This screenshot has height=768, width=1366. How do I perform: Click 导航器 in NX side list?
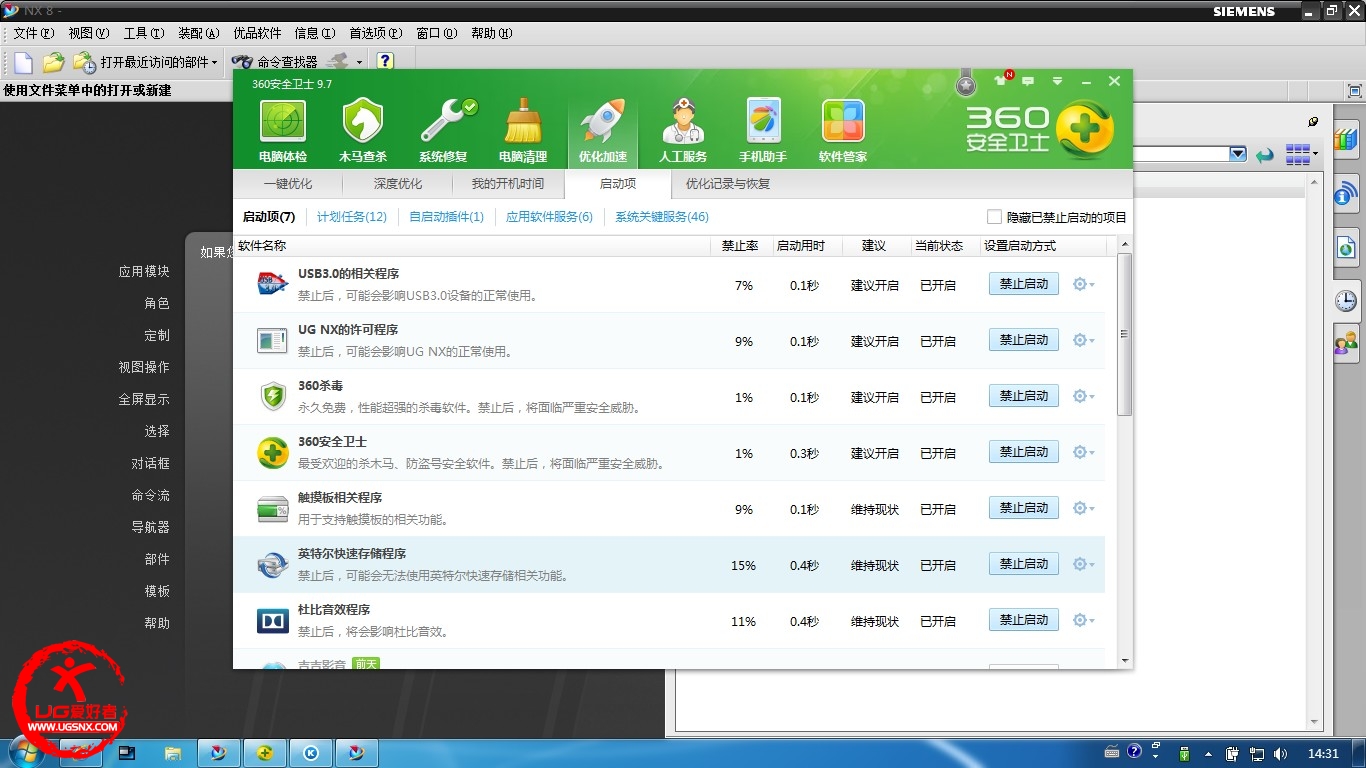coord(150,527)
